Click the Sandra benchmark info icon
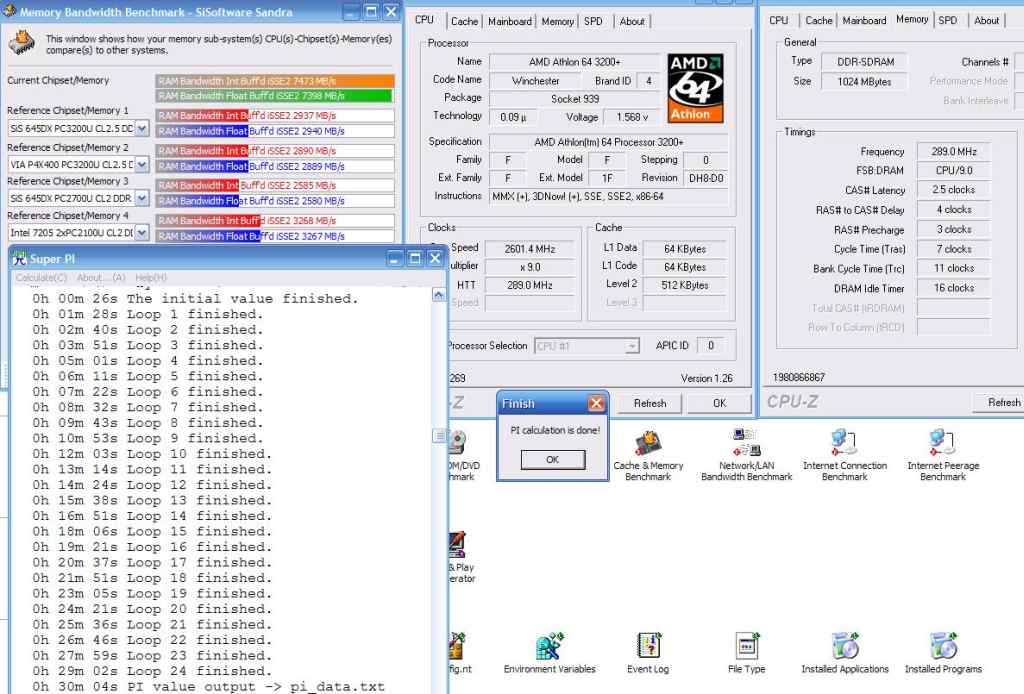The width and height of the screenshot is (1024, 694). click(x=22, y=43)
